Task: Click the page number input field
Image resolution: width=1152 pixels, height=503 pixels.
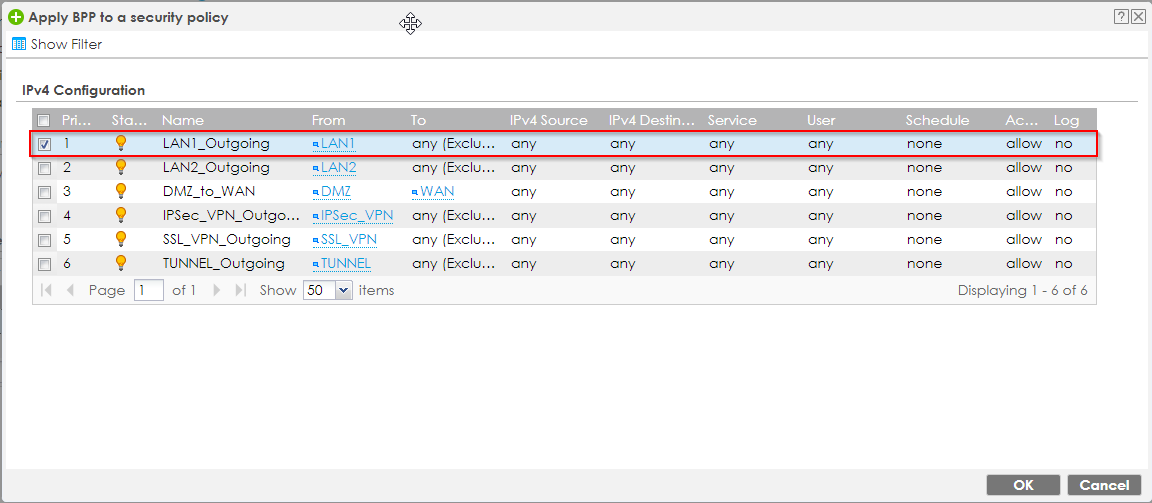Action: [148, 290]
